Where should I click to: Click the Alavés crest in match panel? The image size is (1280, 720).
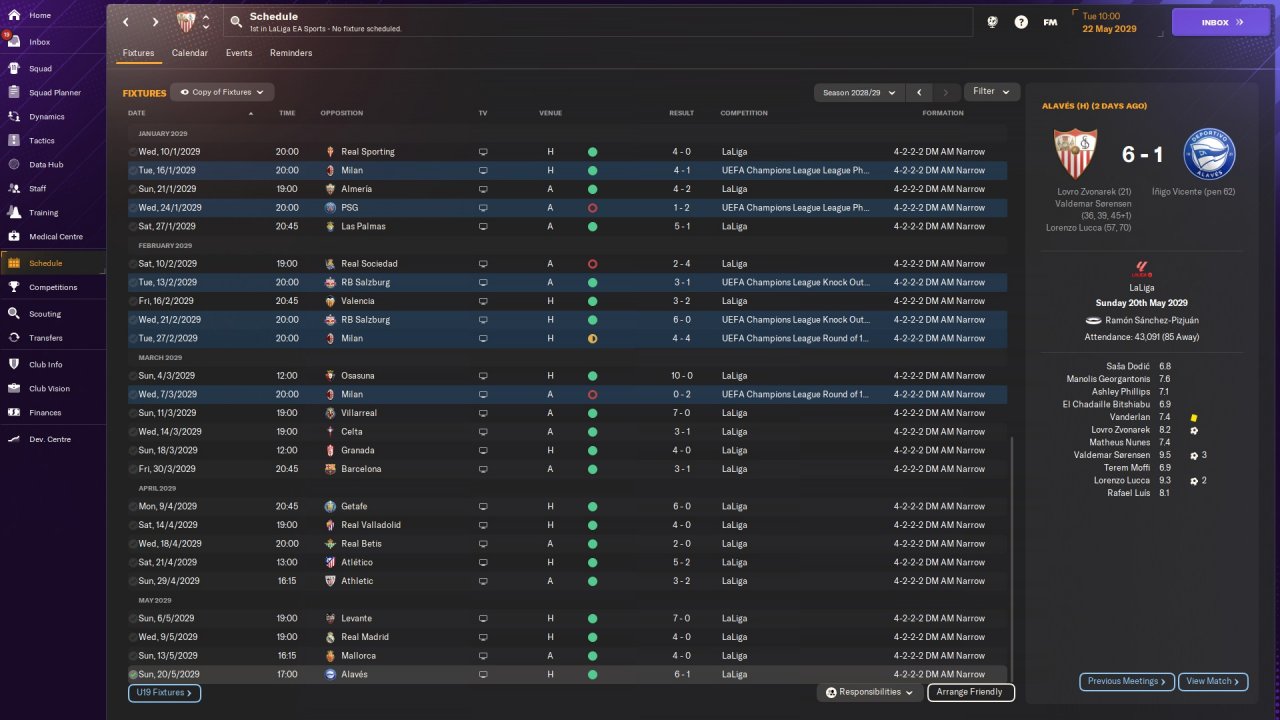click(1210, 154)
